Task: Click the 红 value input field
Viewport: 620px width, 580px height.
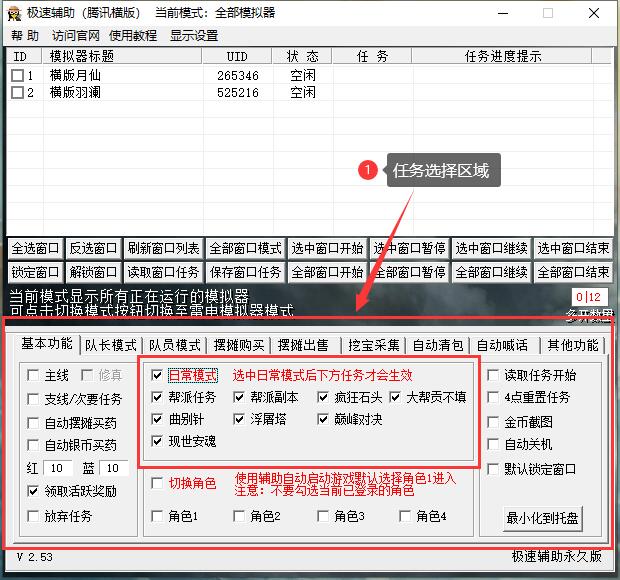Action: click(57, 468)
